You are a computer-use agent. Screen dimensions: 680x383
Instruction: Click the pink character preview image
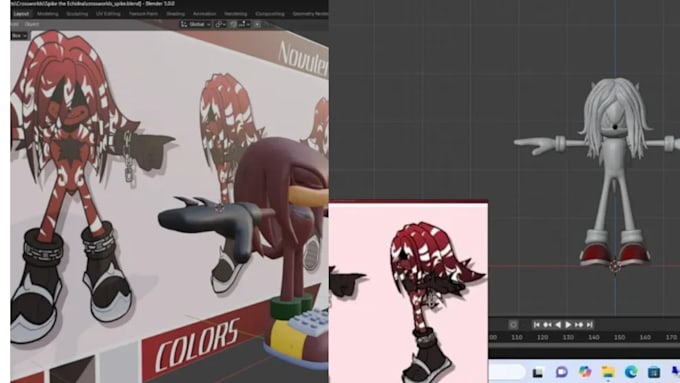[x=408, y=293]
